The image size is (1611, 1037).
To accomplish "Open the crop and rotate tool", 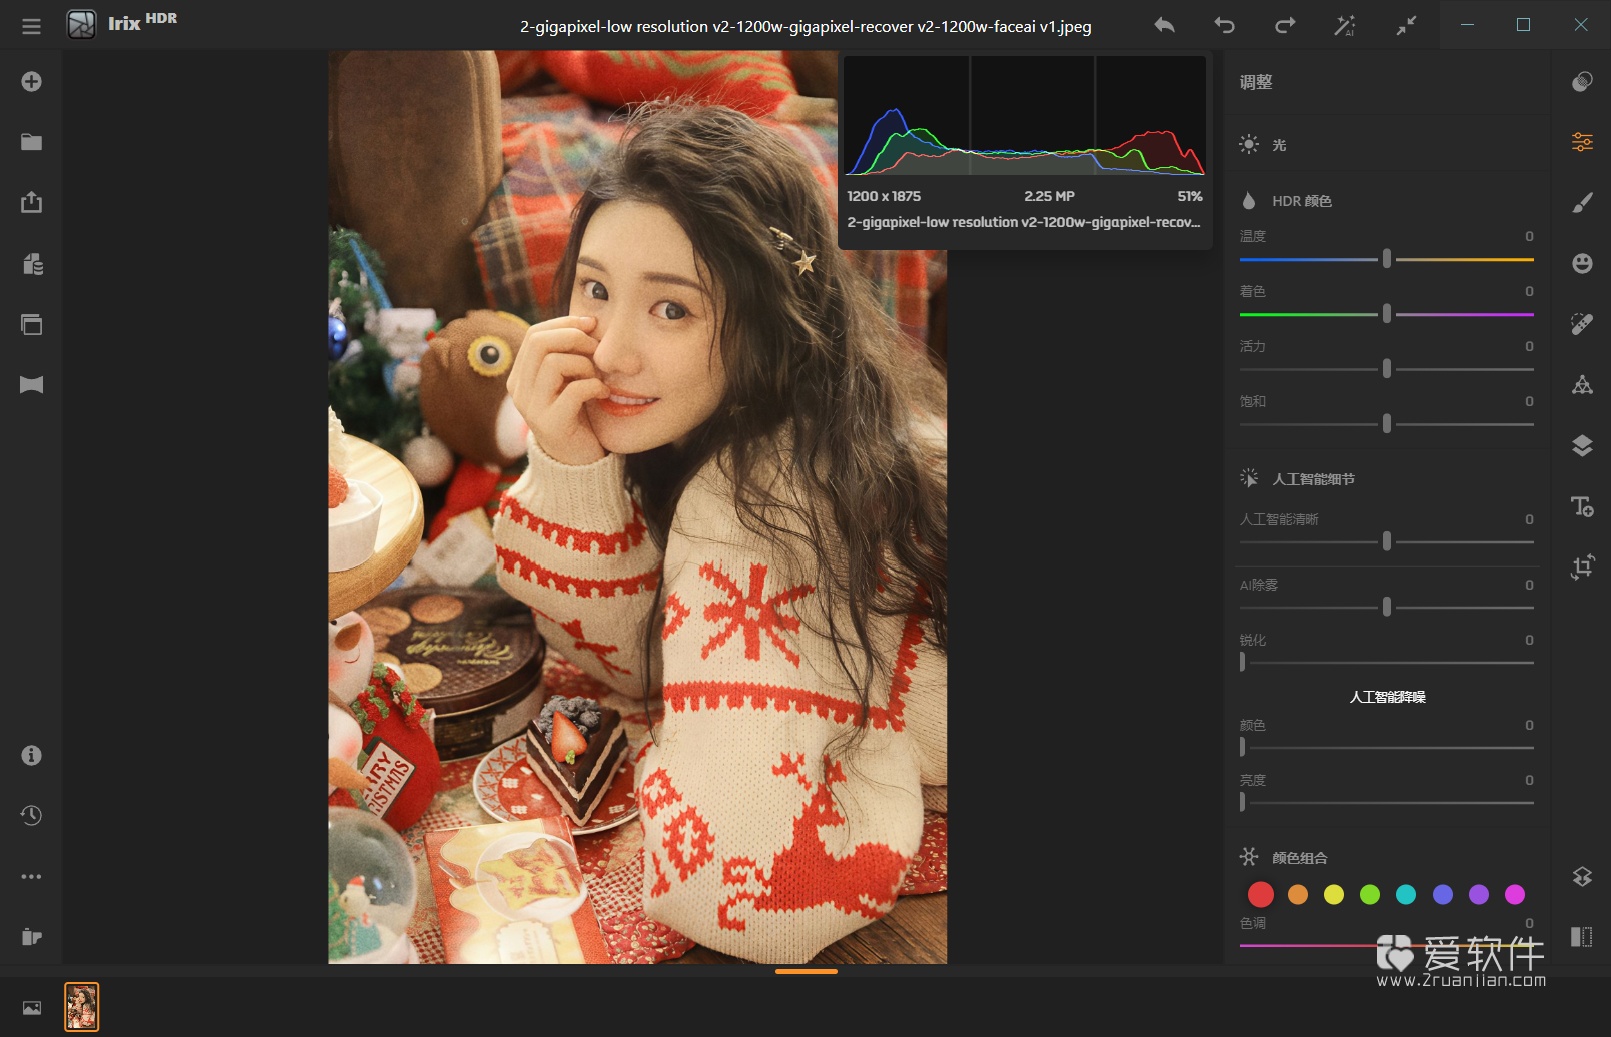I will pyautogui.click(x=1583, y=568).
